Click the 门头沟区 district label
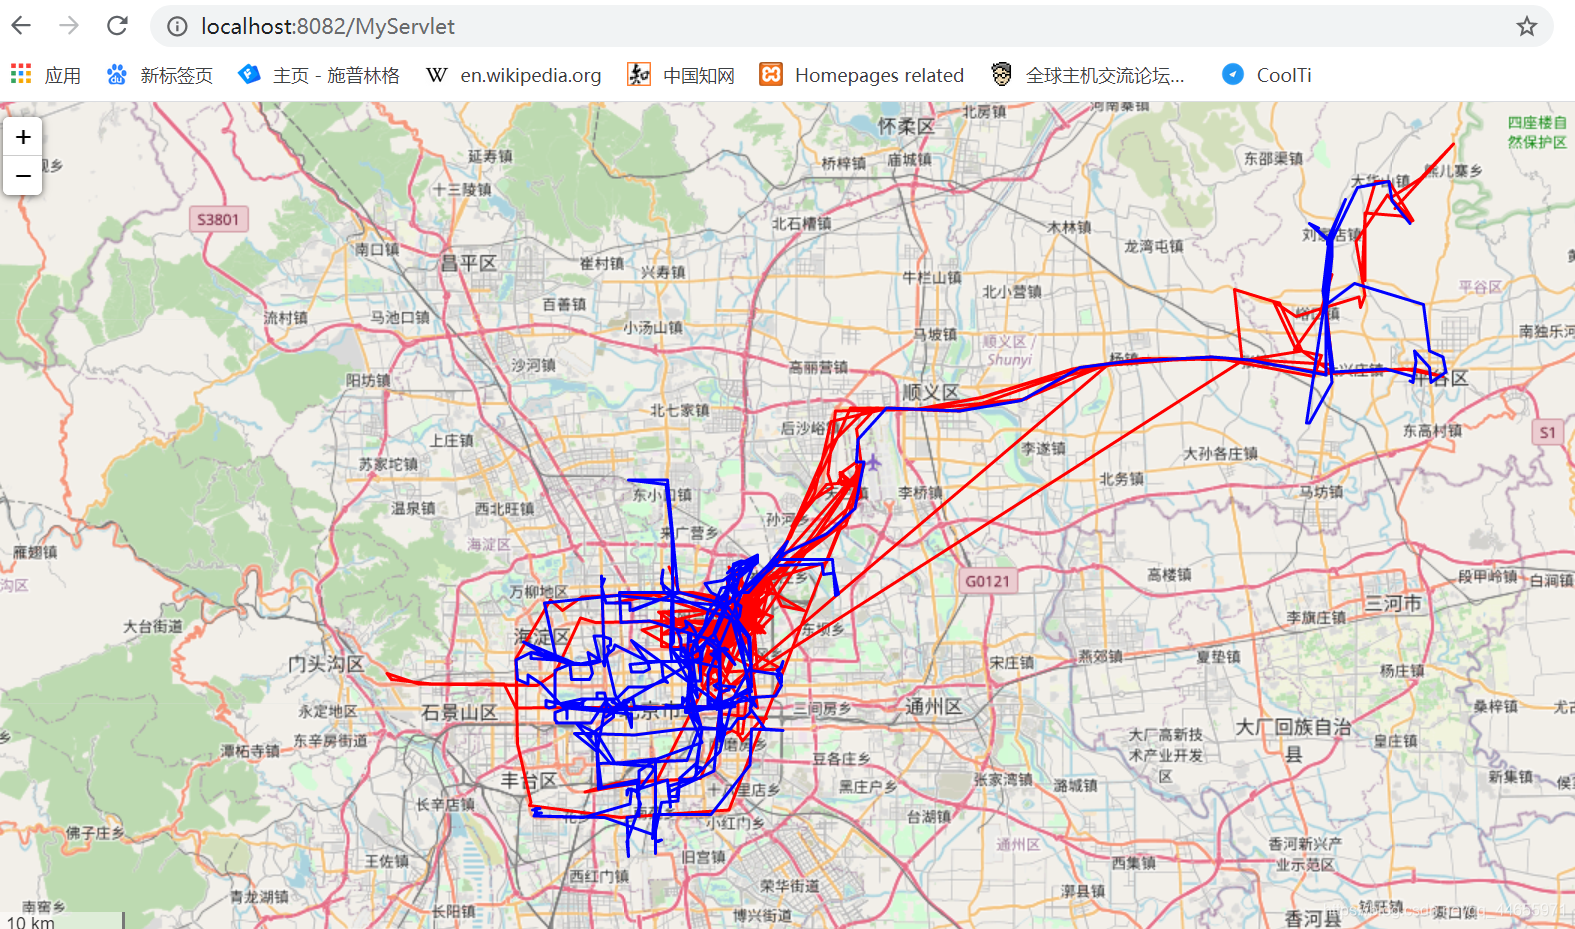Viewport: 1575px width, 929px height. [326, 664]
